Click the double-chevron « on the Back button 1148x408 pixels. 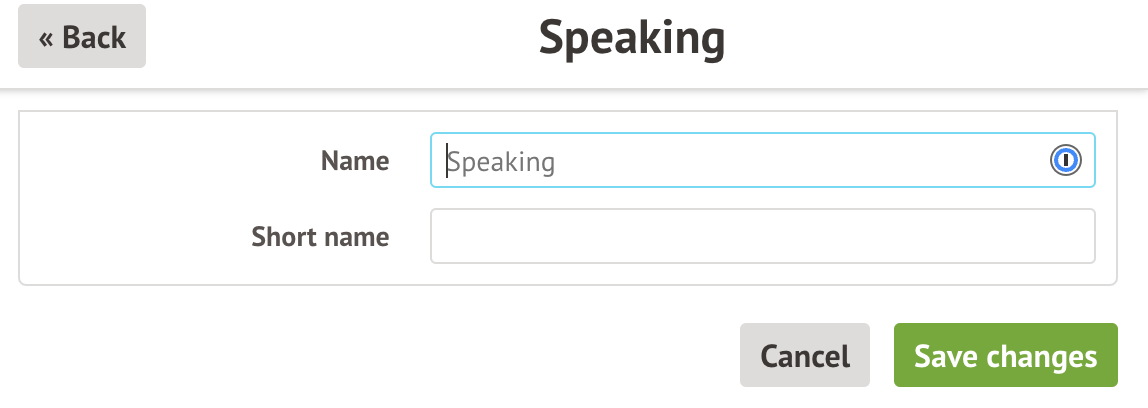click(x=46, y=38)
